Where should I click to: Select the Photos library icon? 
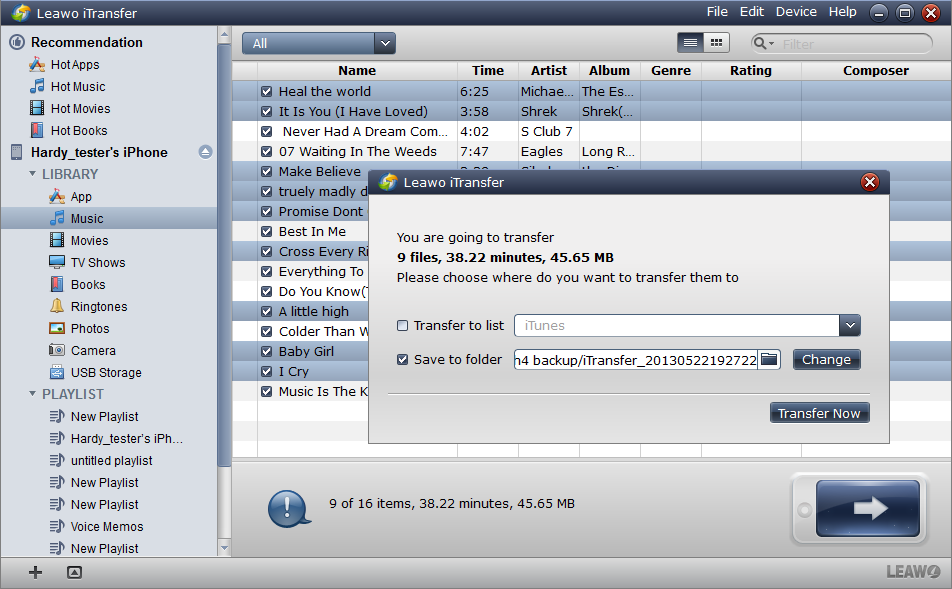click(57, 329)
